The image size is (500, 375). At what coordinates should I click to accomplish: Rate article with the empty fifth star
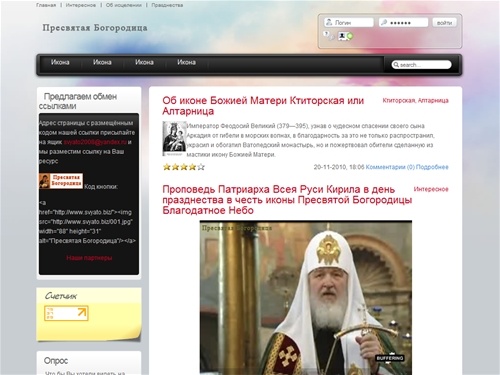point(201,167)
